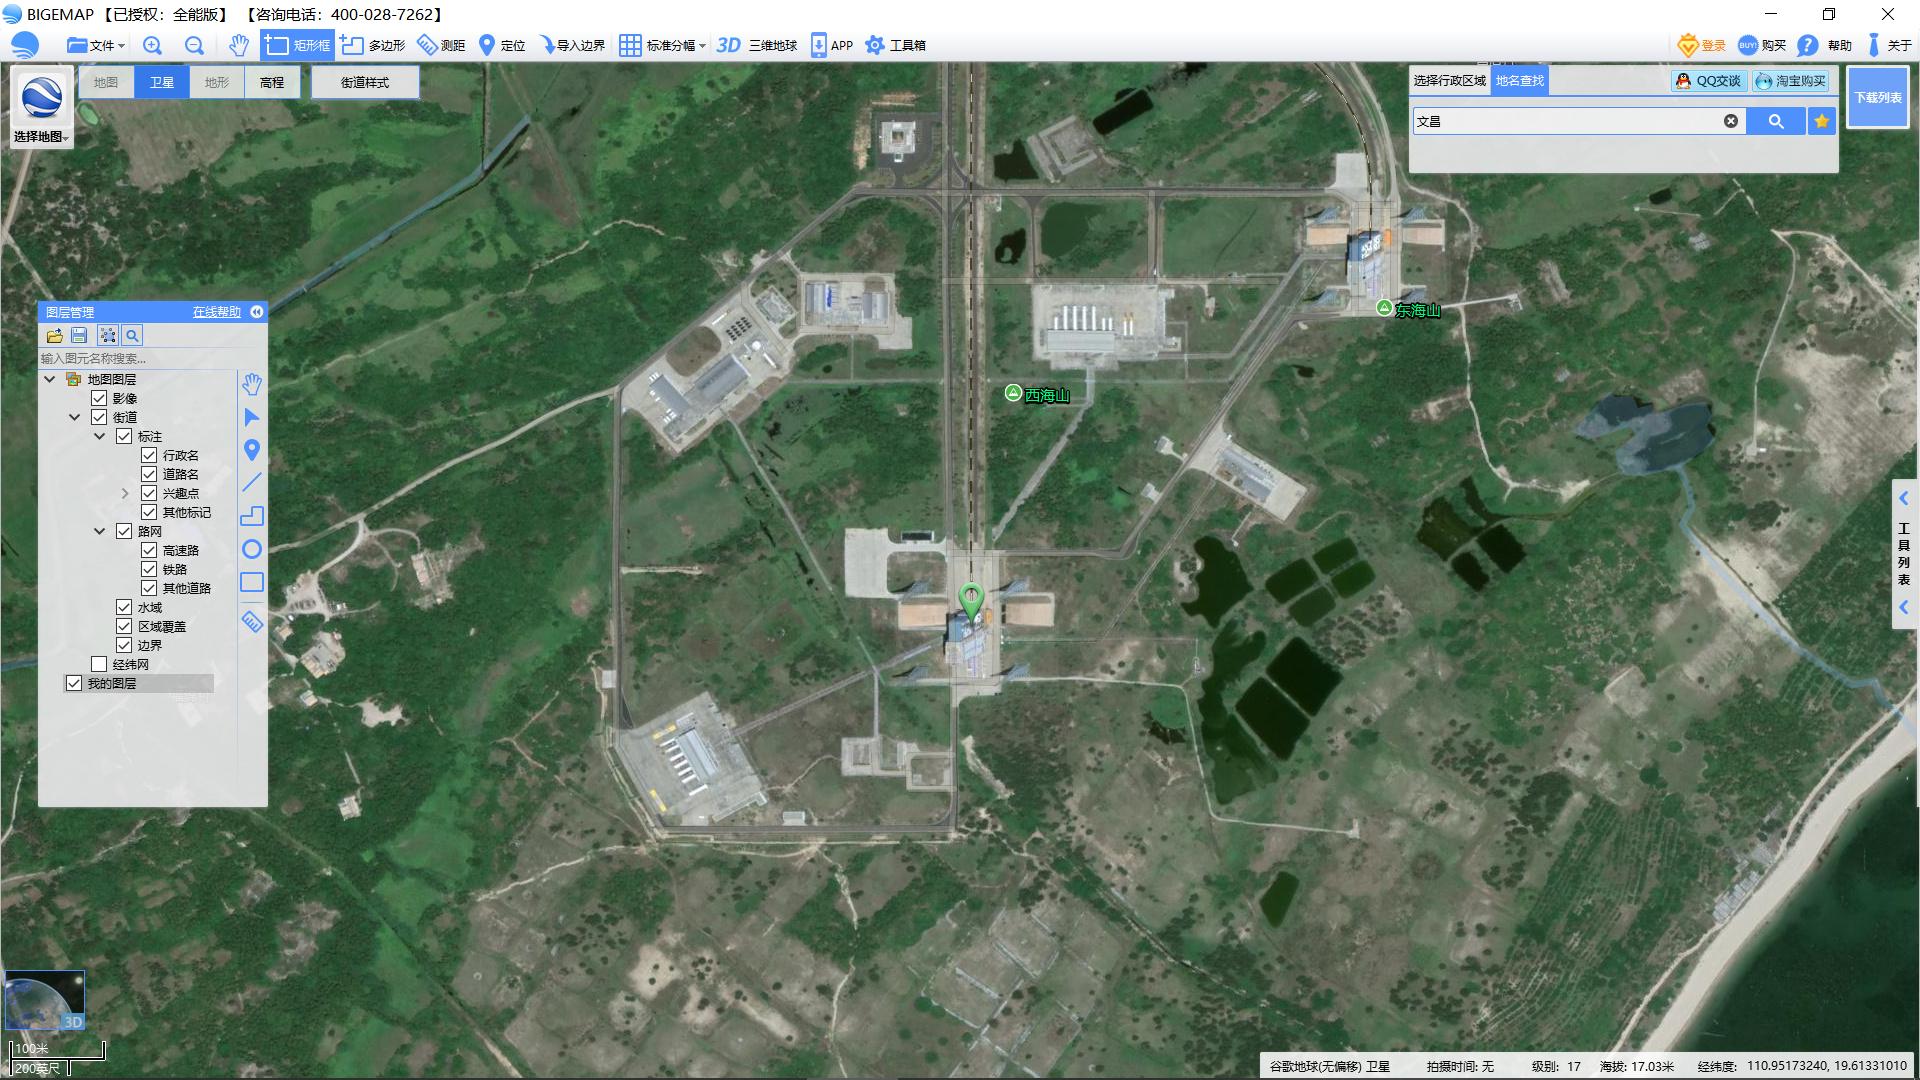The image size is (1920, 1080).
Task: Expand the 兴趣点 tree node
Action: (125, 493)
